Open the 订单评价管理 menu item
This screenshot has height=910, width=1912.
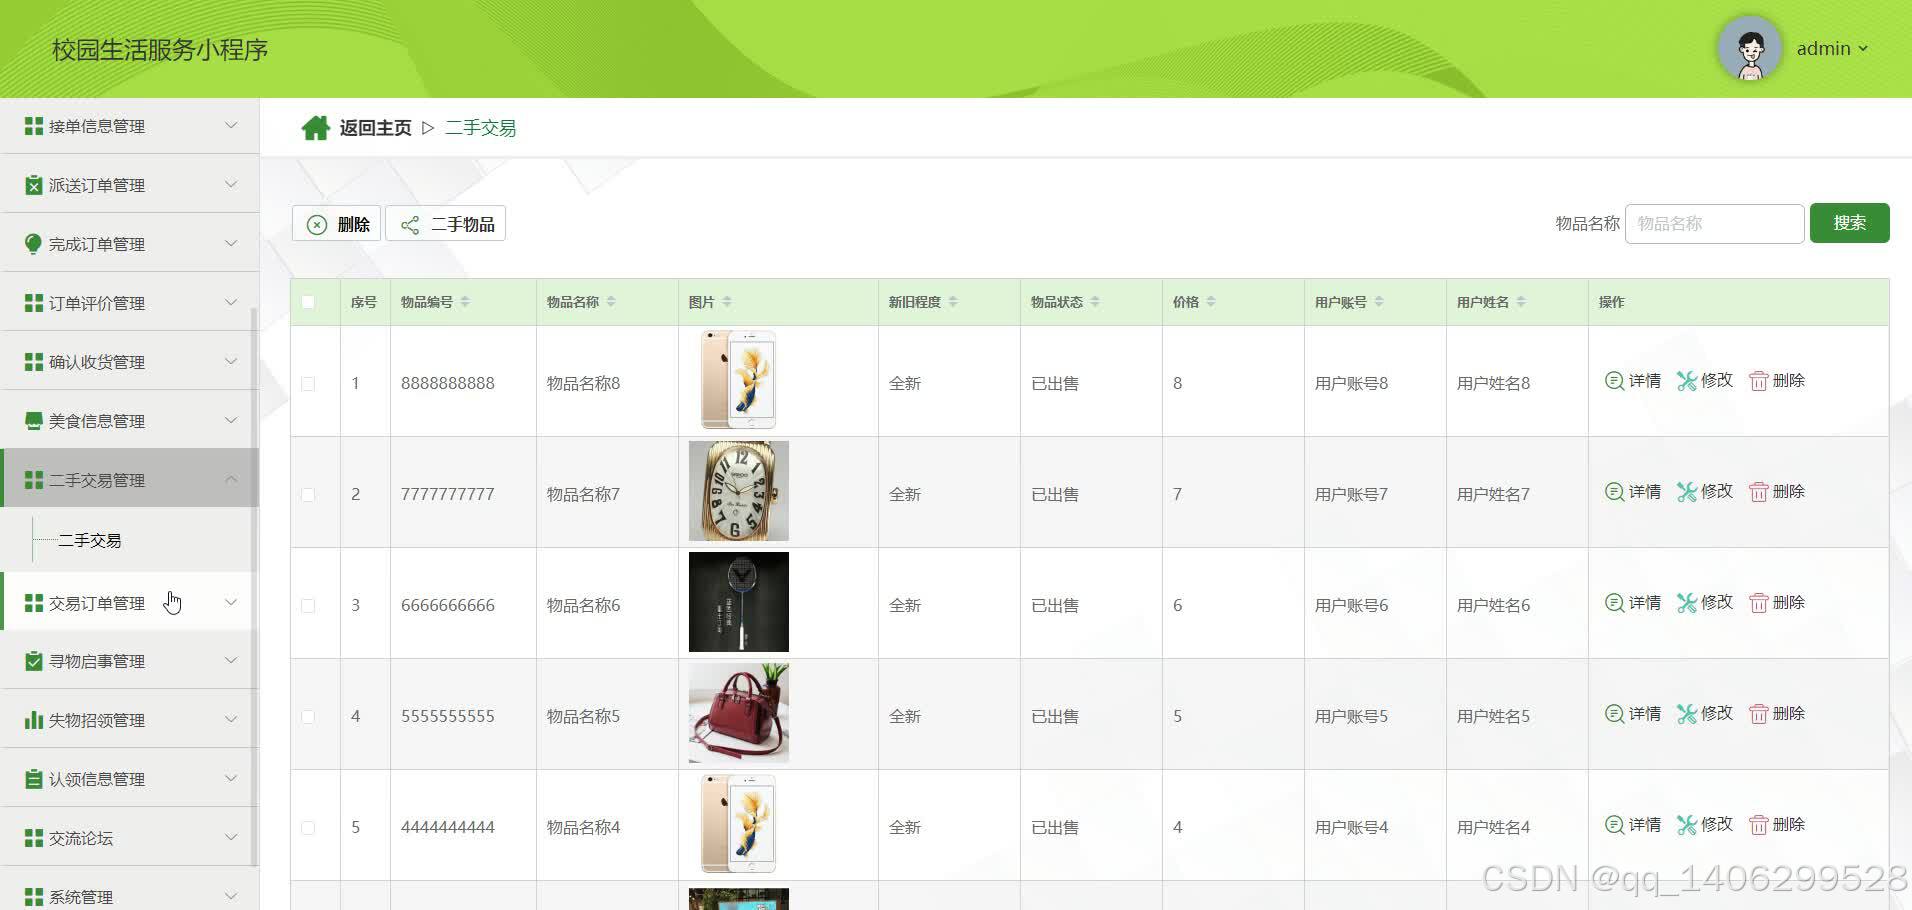click(x=129, y=303)
